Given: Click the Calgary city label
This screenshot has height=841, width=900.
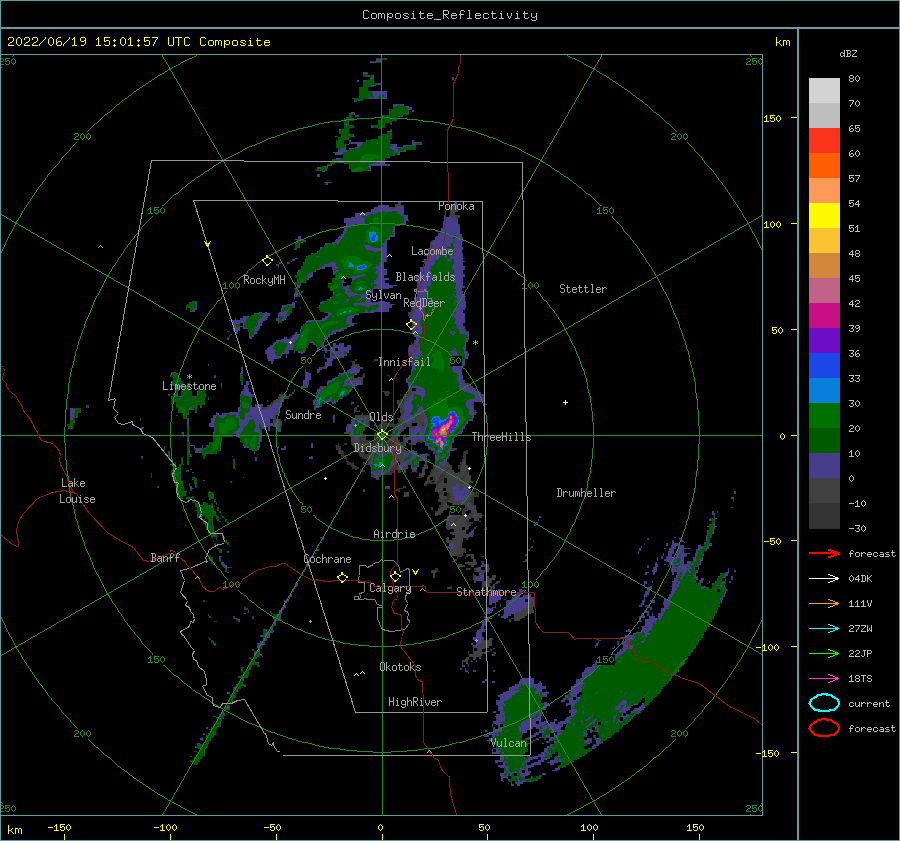Looking at the screenshot, I should tap(390, 588).
